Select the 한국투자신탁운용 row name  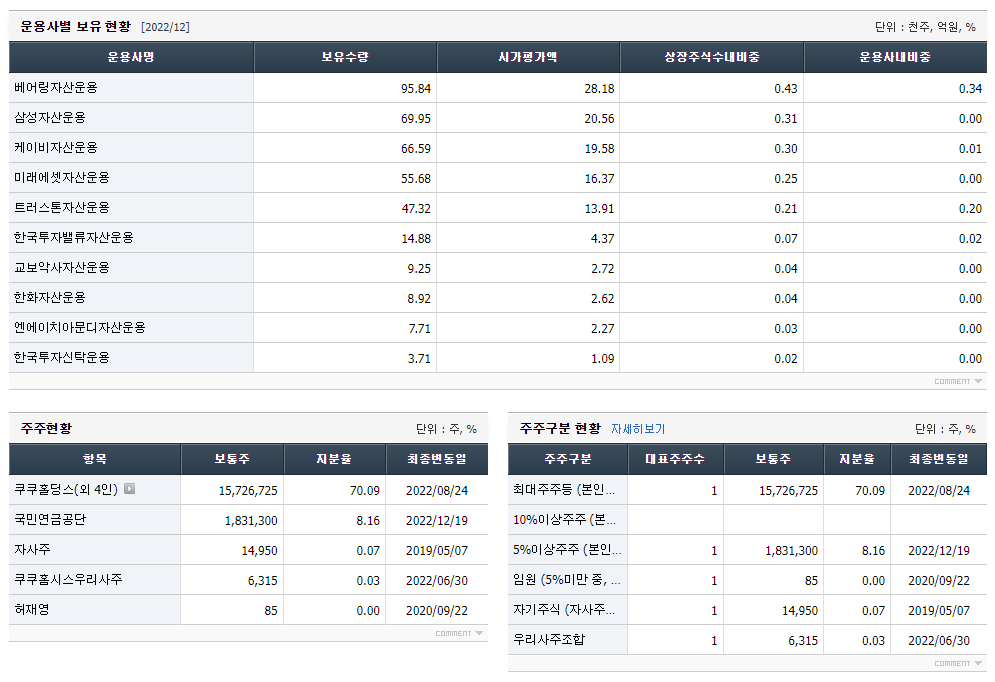pos(62,357)
